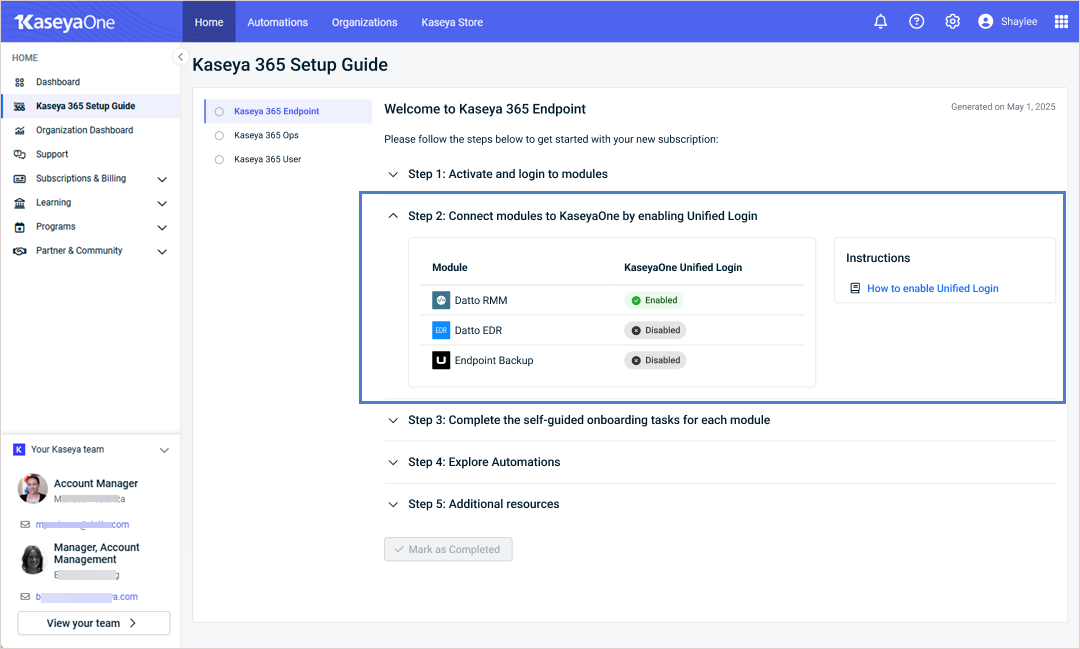Viewport: 1080px width, 649px height.
Task: Switch to the Automations tab
Action: tap(277, 22)
